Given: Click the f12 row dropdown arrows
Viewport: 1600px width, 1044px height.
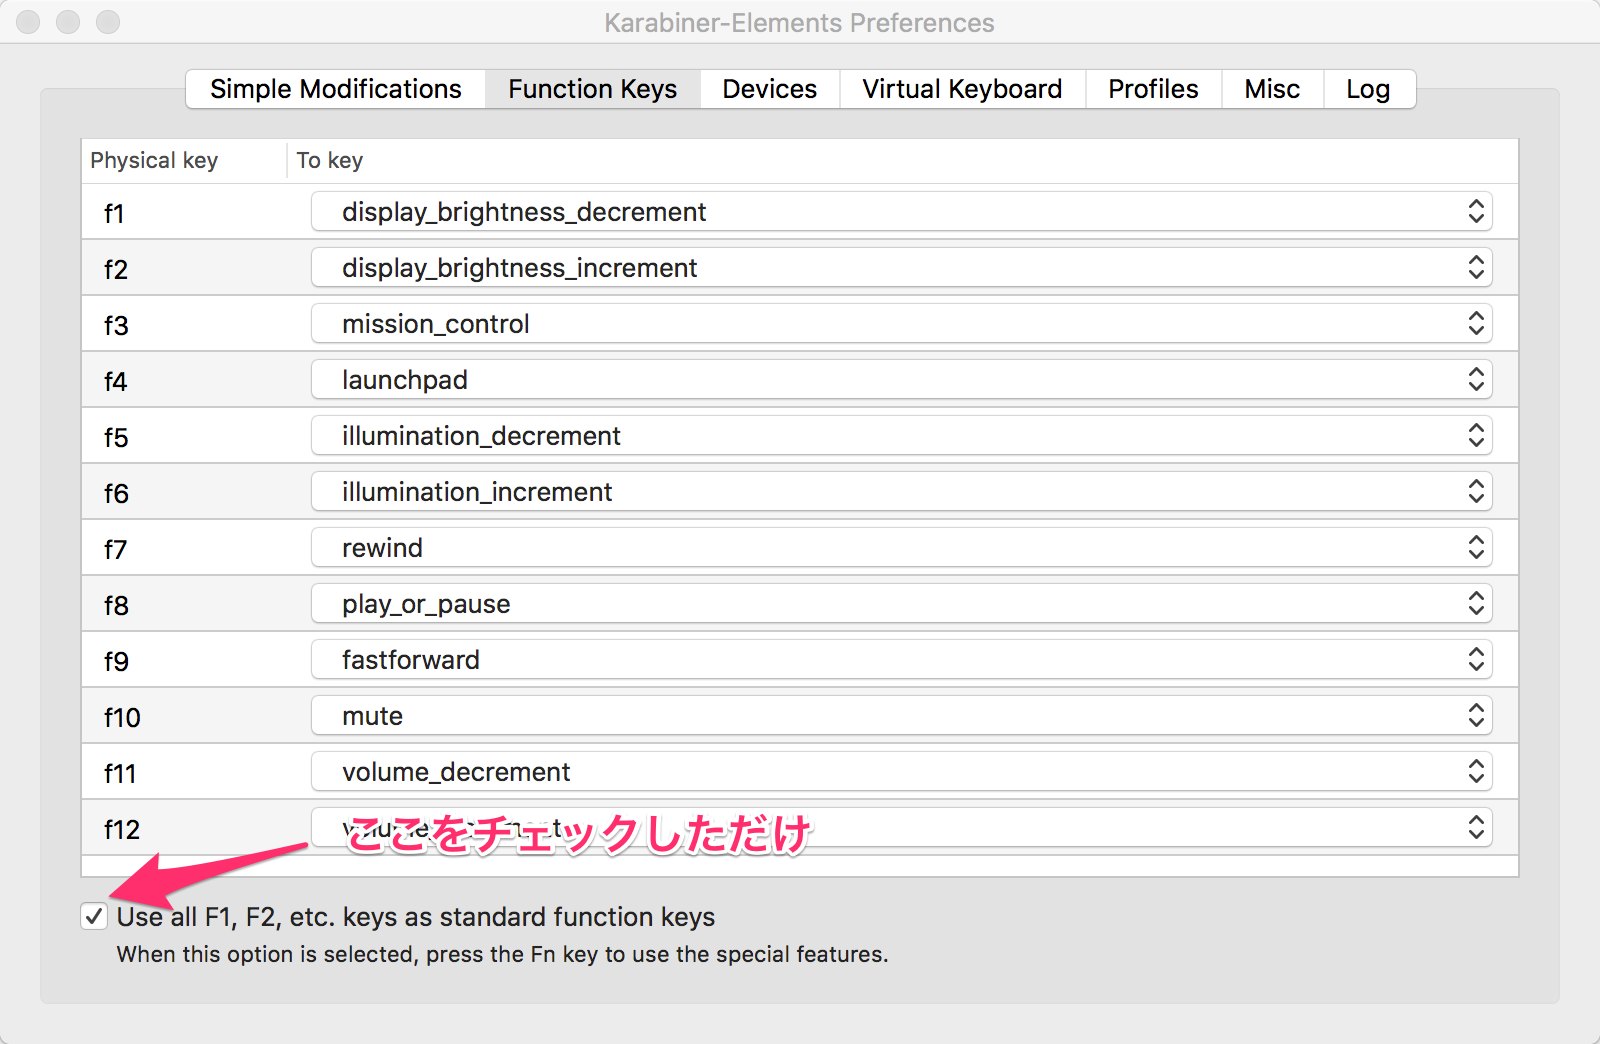Looking at the screenshot, I should coord(1476,828).
